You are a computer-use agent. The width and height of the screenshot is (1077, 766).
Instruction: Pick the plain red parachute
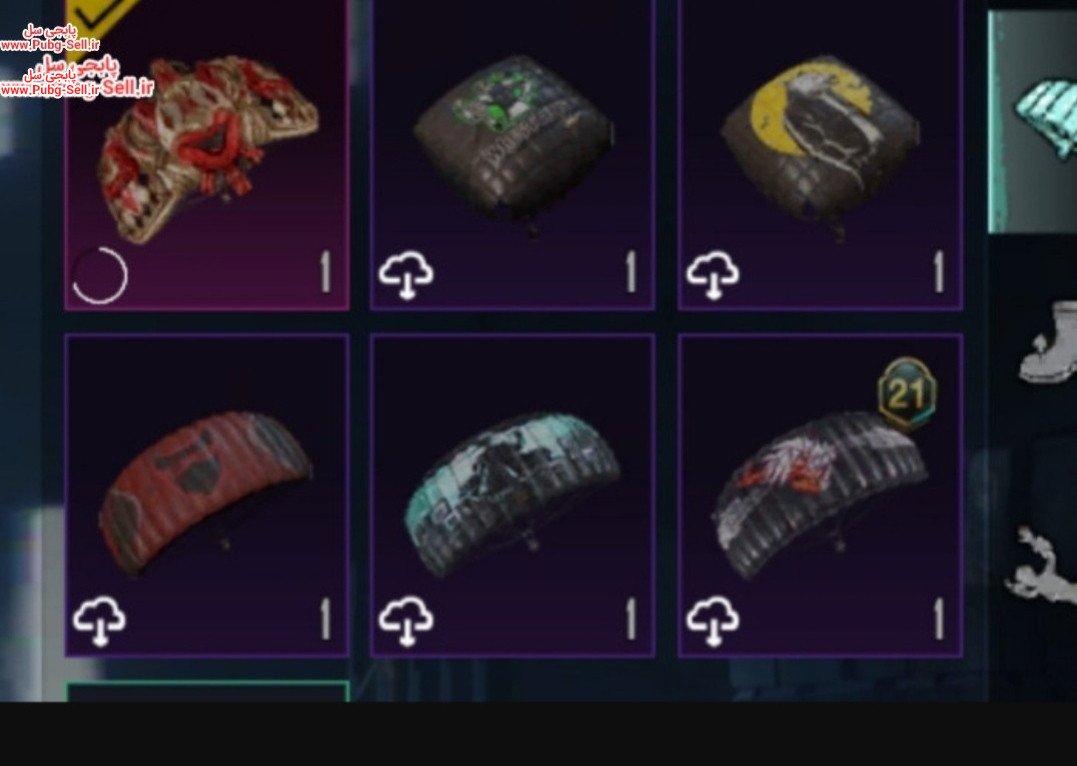point(207,495)
